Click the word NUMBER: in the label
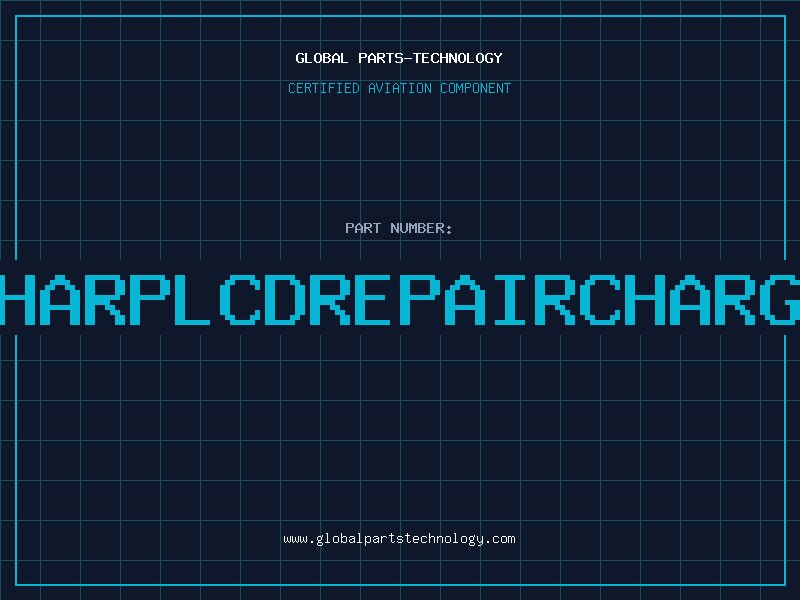Viewport: 800px width, 600px height. coord(420,228)
